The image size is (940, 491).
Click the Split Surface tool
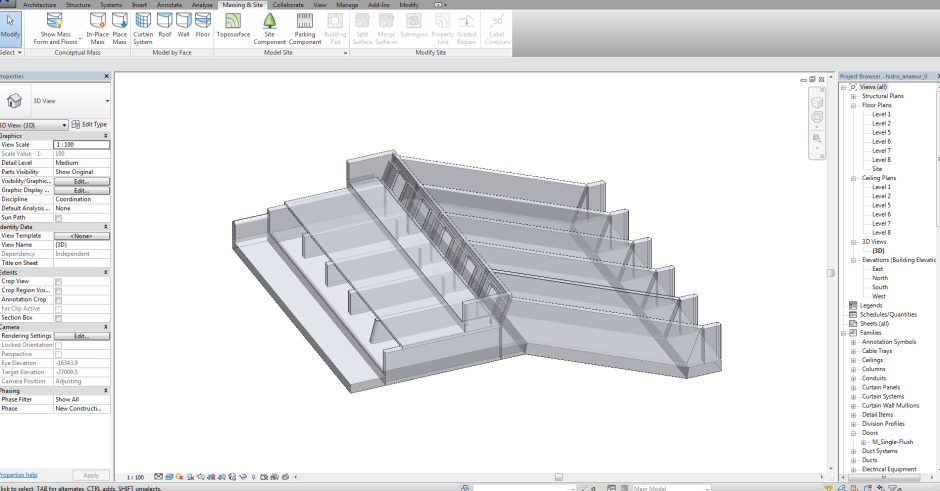tap(362, 28)
